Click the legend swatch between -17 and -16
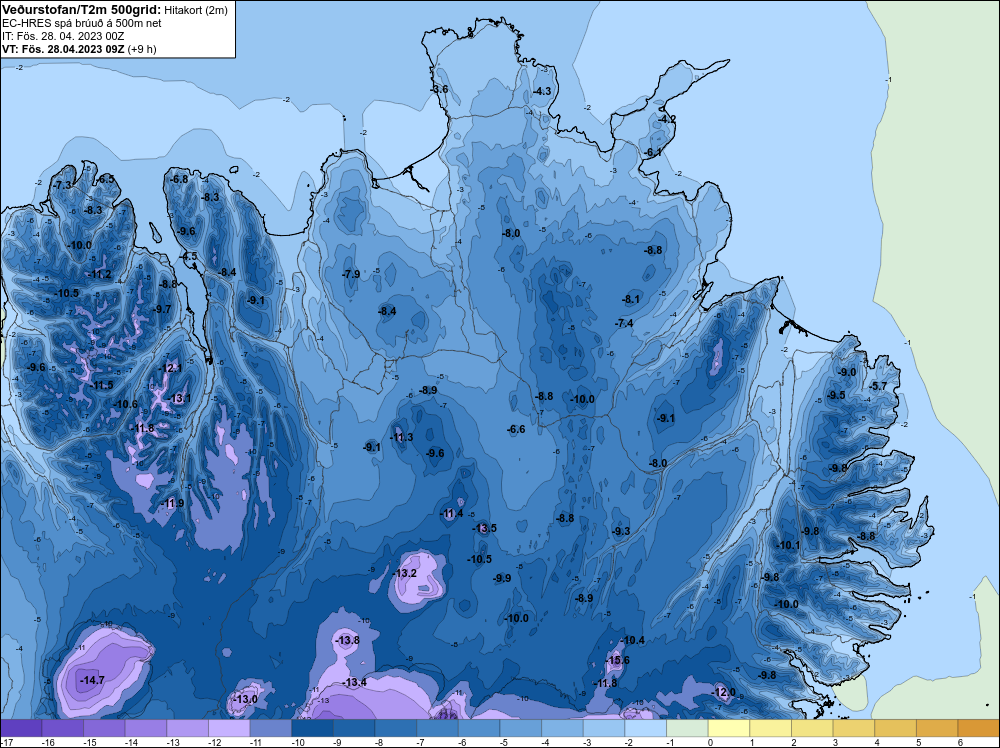This screenshot has height=748, width=1000. [21, 728]
